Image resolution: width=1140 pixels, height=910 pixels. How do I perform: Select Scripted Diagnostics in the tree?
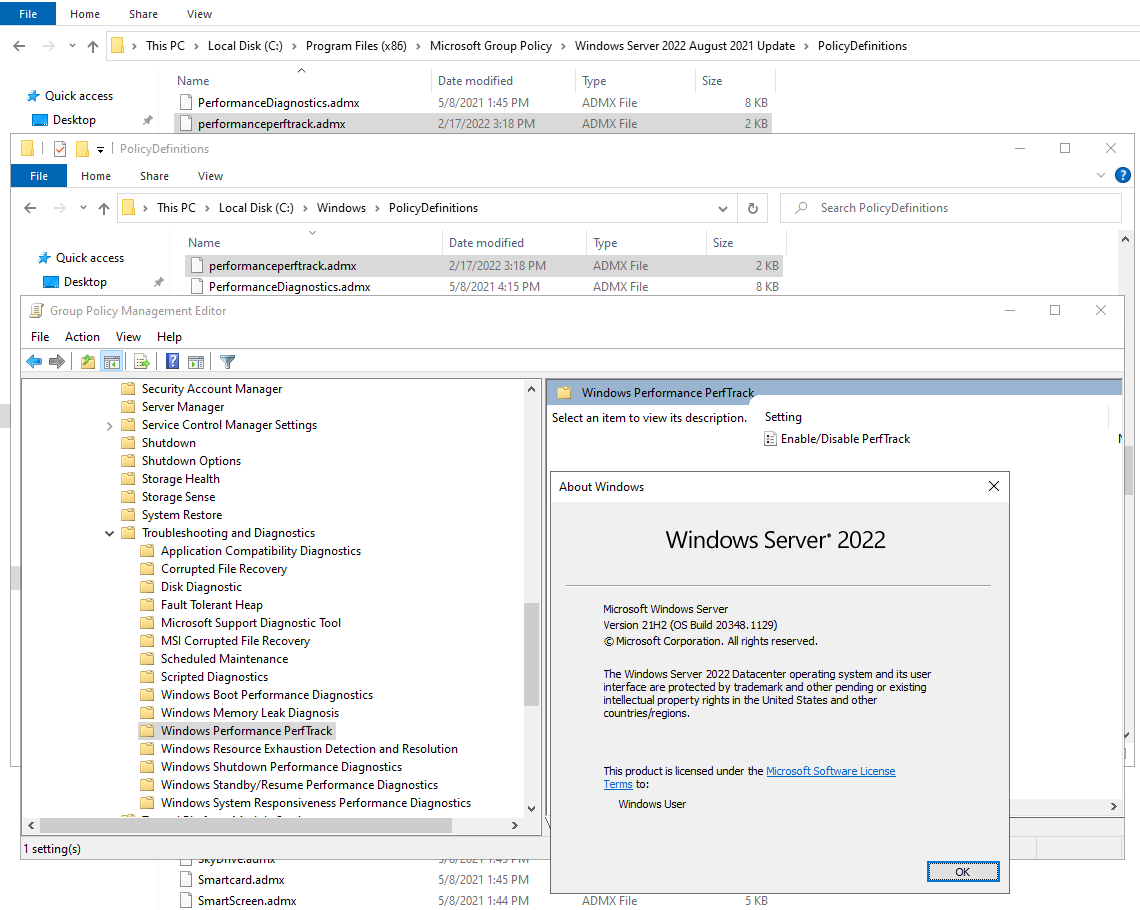pyautogui.click(x=214, y=677)
